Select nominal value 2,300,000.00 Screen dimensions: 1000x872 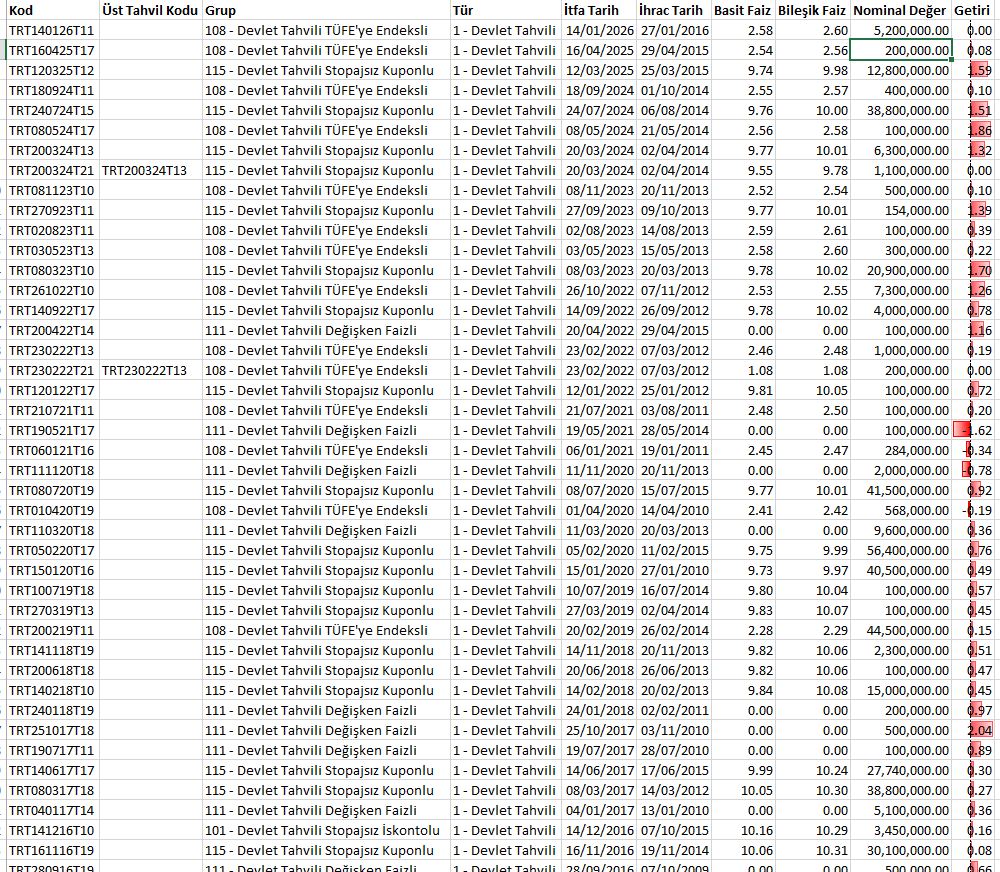click(901, 651)
